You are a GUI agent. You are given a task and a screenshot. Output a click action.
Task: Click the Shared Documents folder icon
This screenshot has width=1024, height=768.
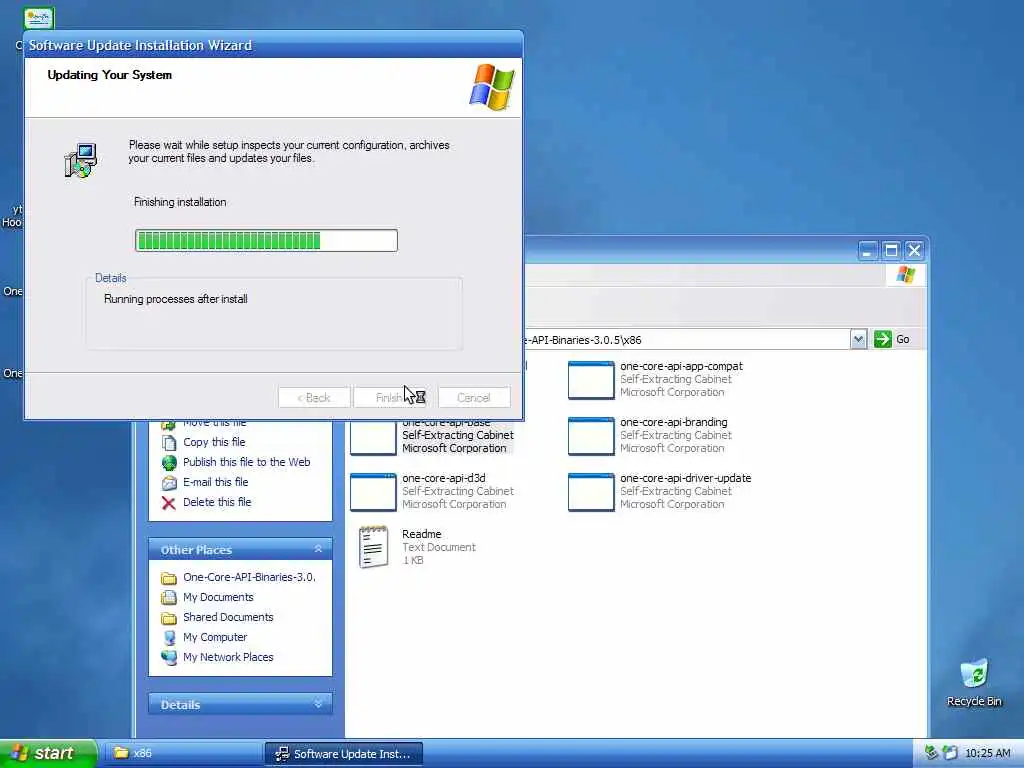(x=169, y=618)
